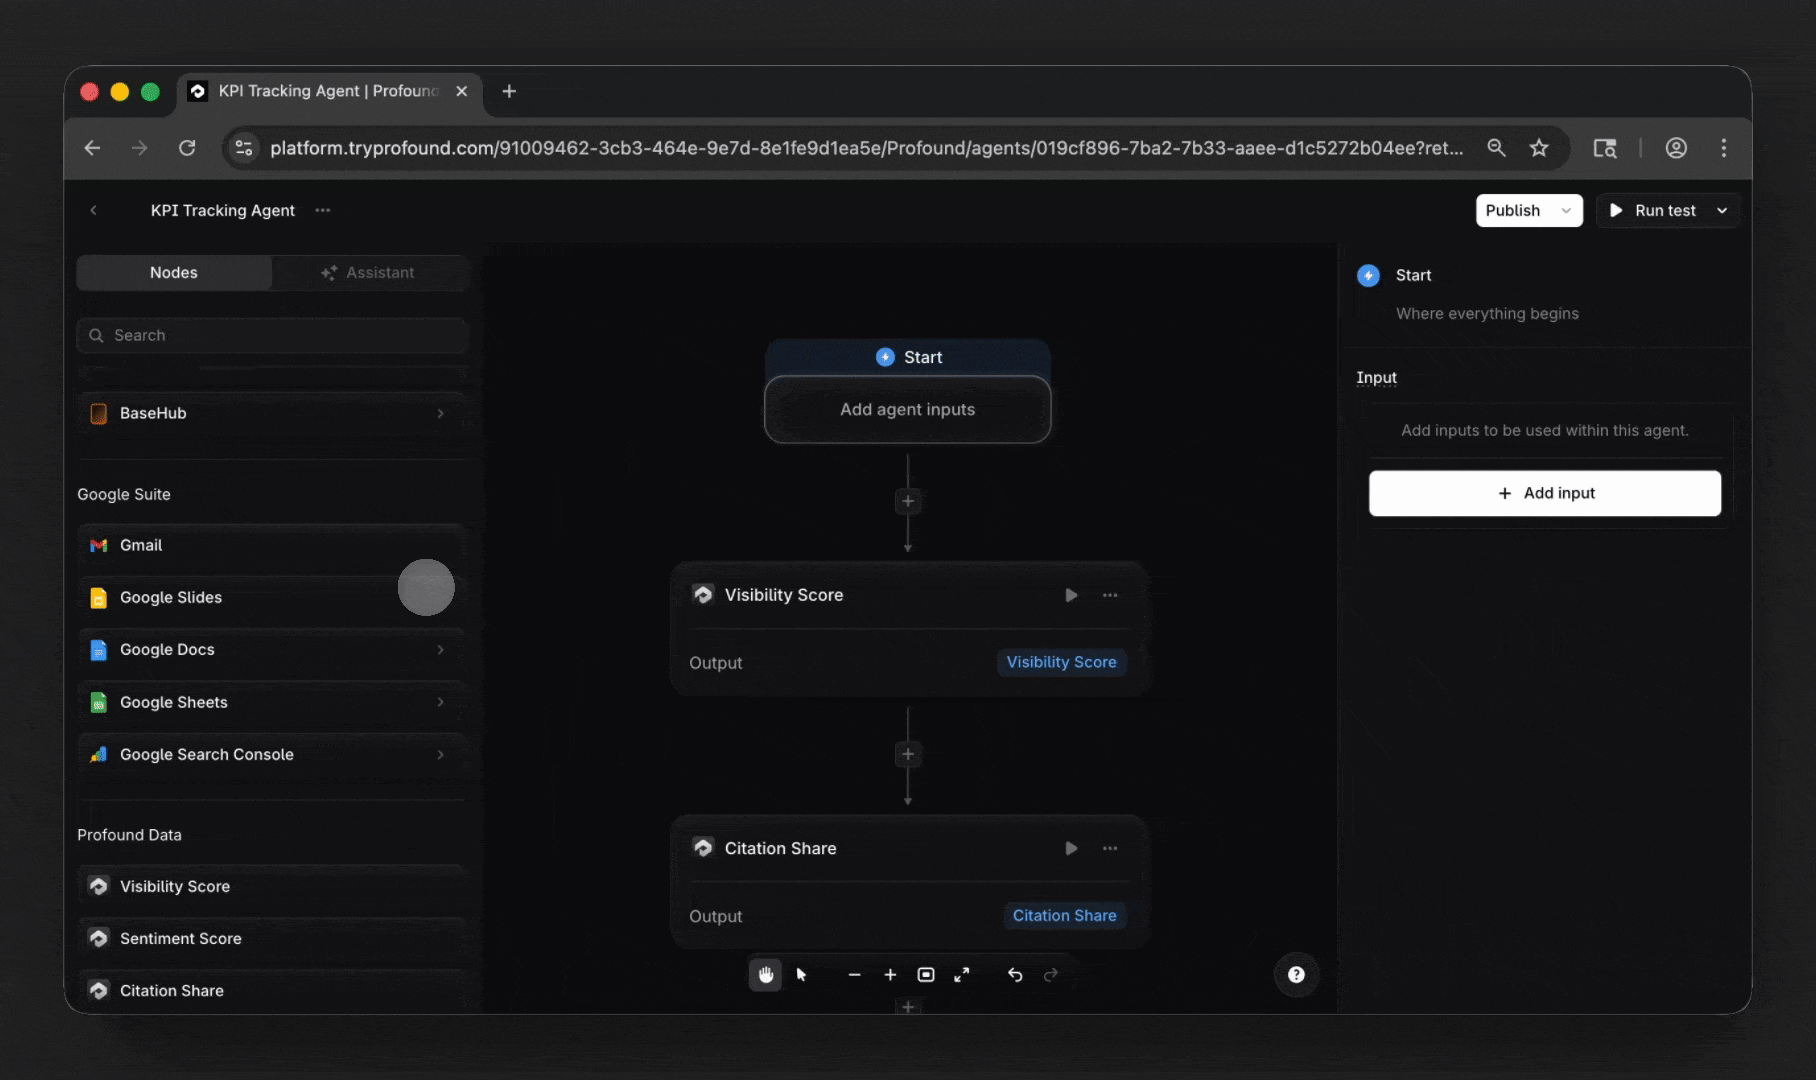This screenshot has width=1816, height=1080.
Task: Click the Add input button
Action: pyautogui.click(x=1545, y=493)
